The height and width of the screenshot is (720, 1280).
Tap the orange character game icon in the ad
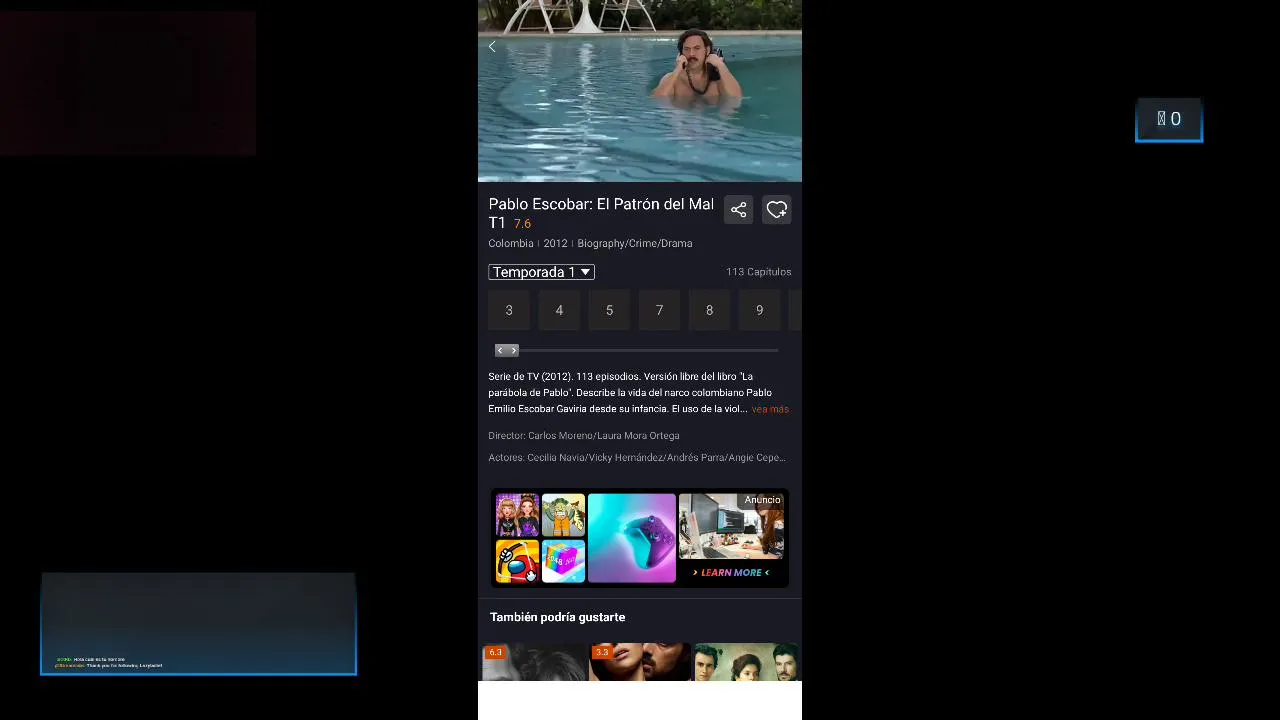coord(563,515)
